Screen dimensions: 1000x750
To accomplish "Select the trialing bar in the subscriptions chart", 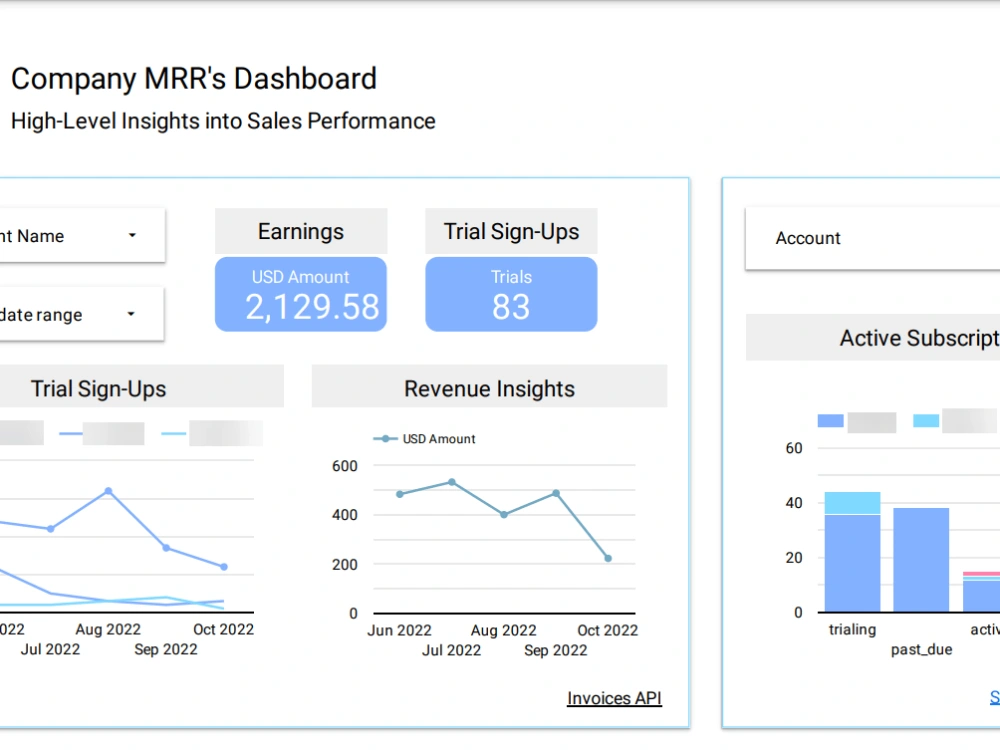I will (851, 550).
